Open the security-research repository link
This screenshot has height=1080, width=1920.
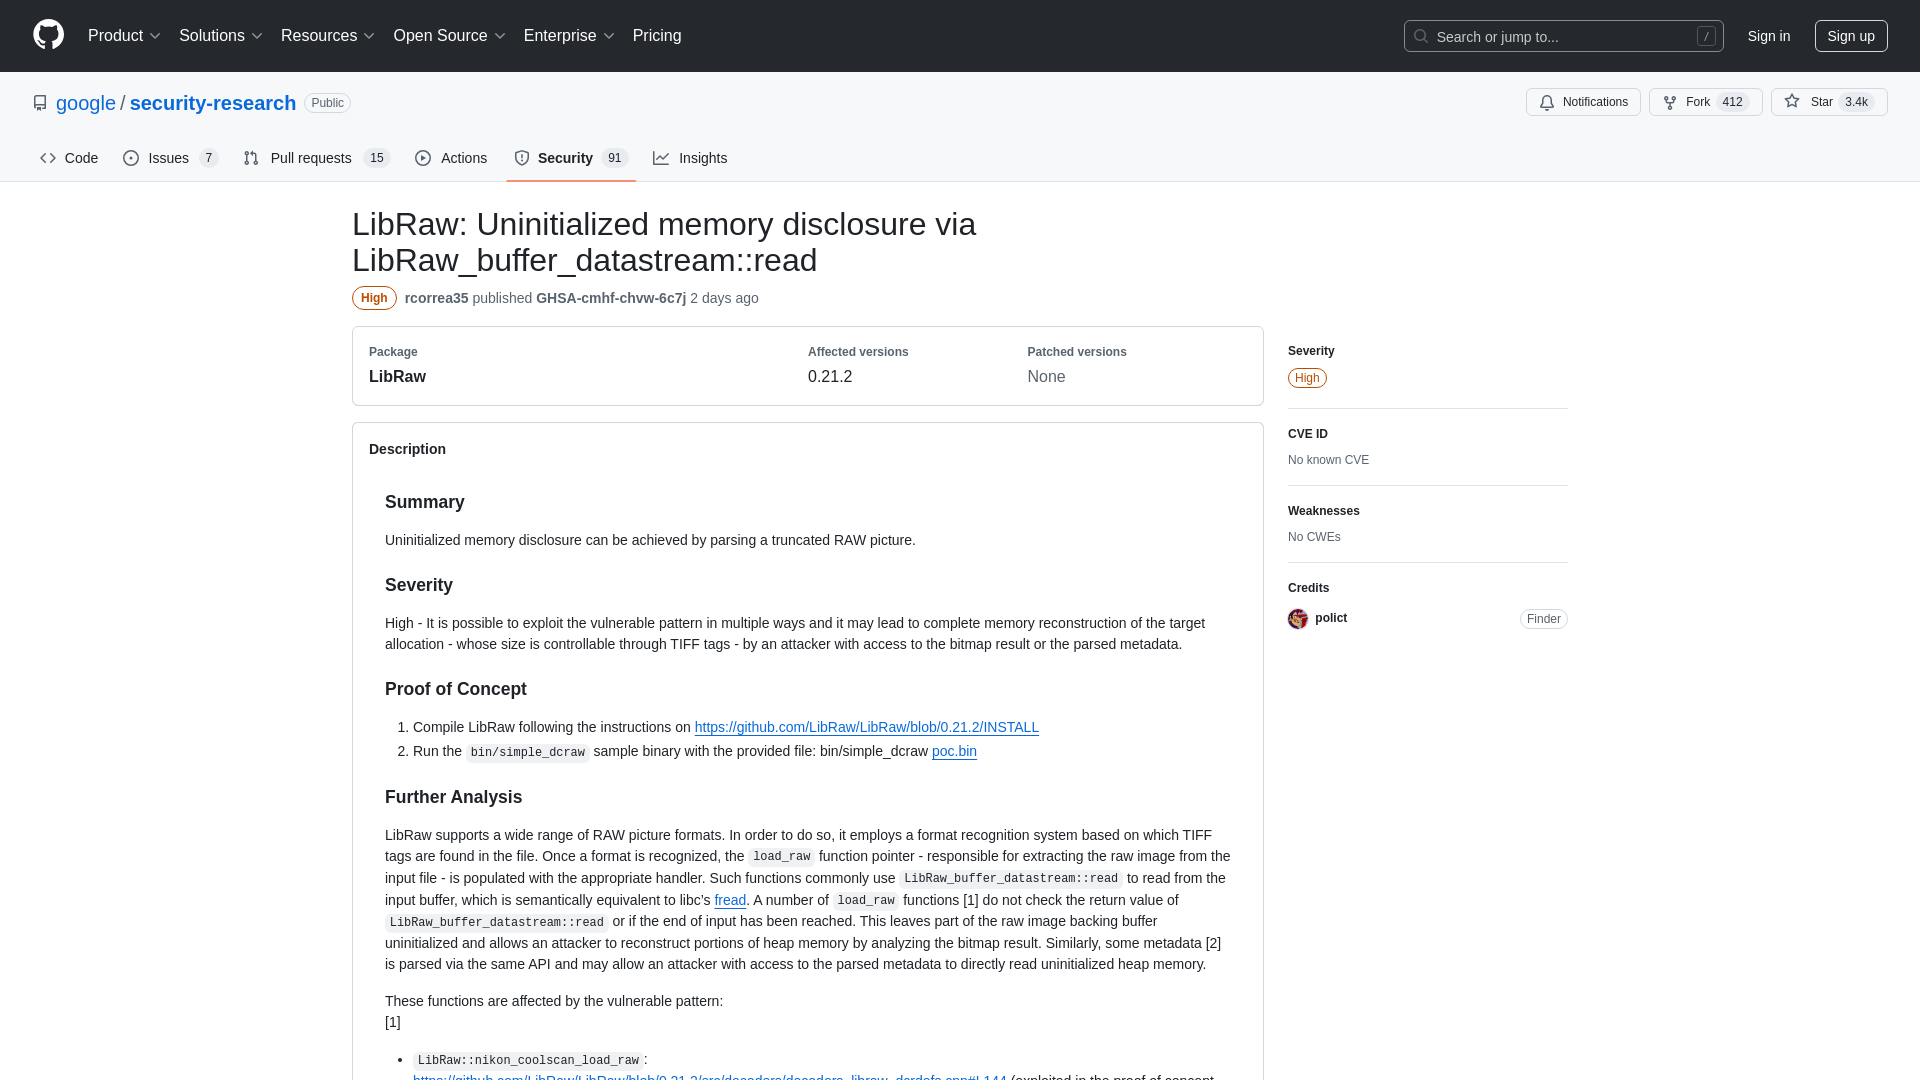(x=213, y=103)
